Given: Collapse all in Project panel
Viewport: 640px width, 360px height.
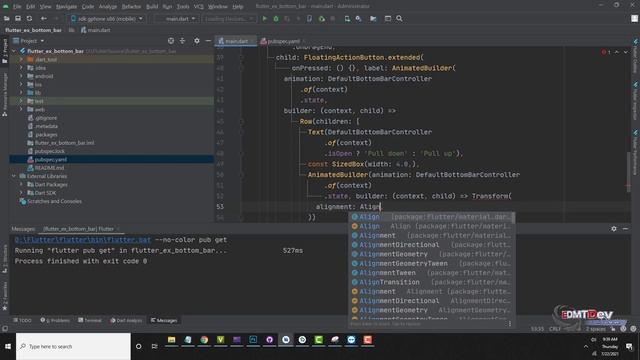Looking at the screenshot, I should [x=182, y=41].
